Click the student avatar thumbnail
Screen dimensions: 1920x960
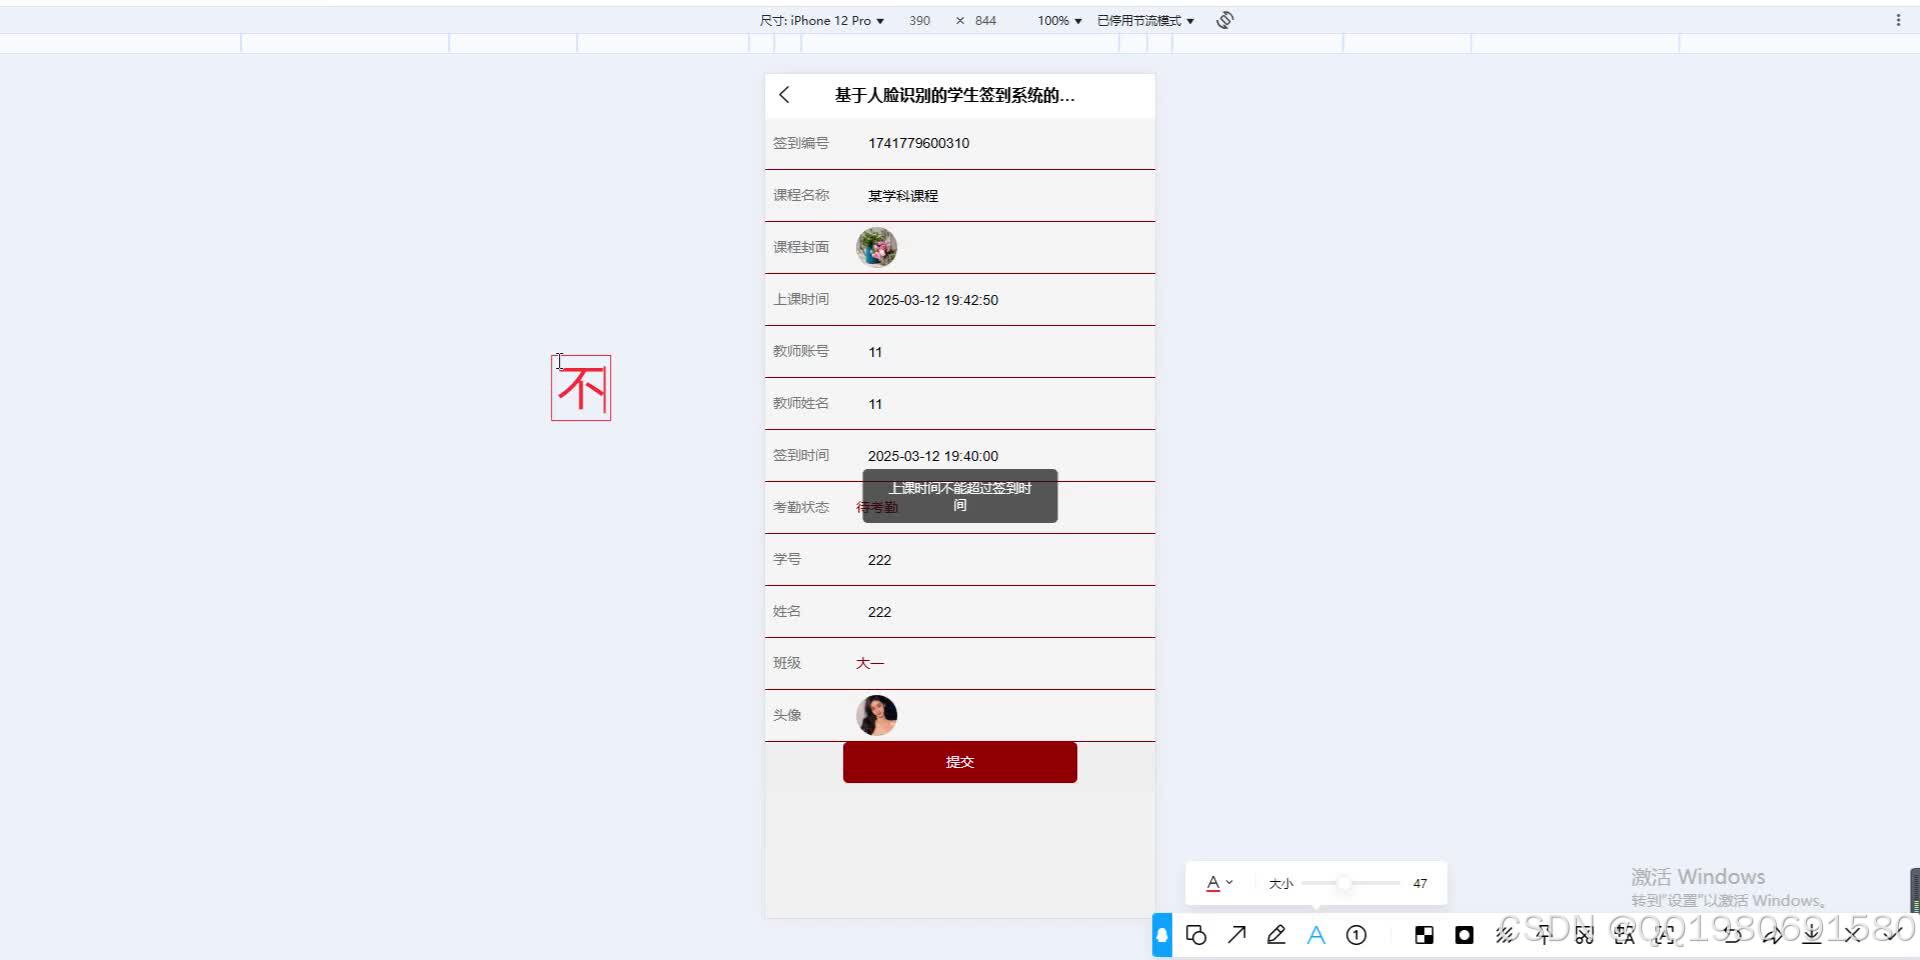[x=876, y=715]
